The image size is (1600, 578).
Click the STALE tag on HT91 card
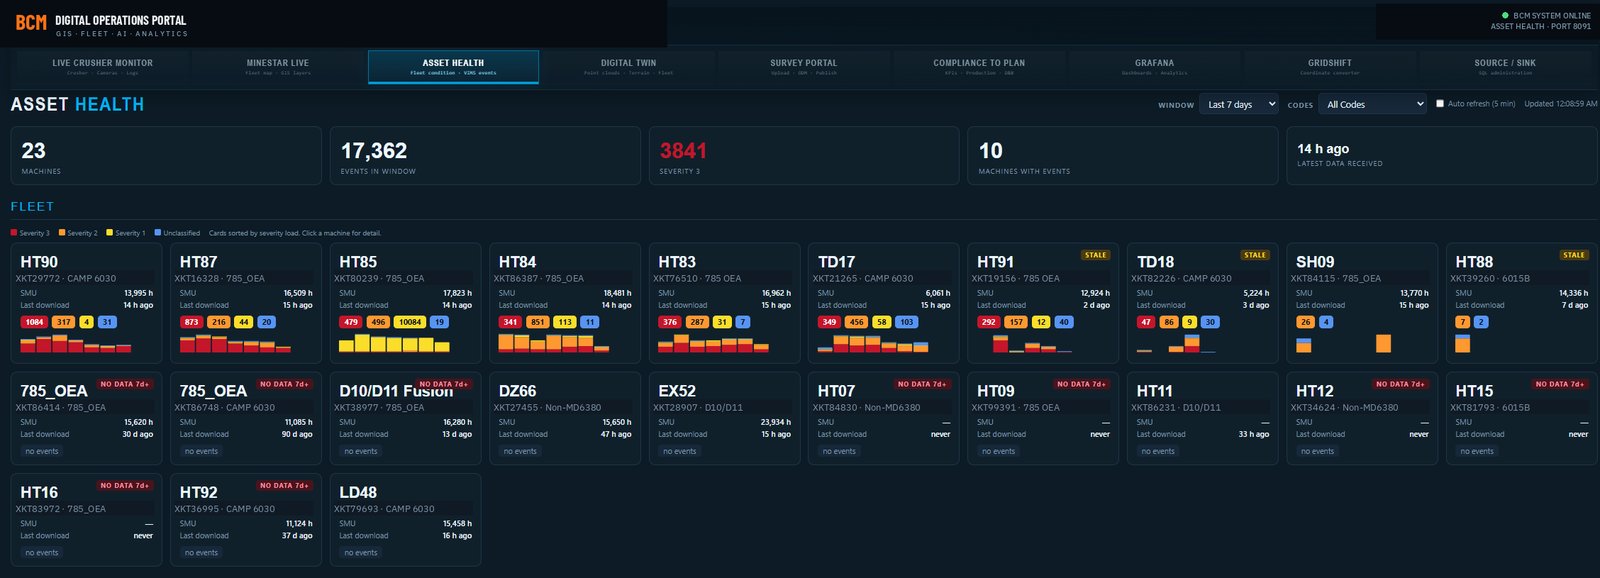point(1096,255)
